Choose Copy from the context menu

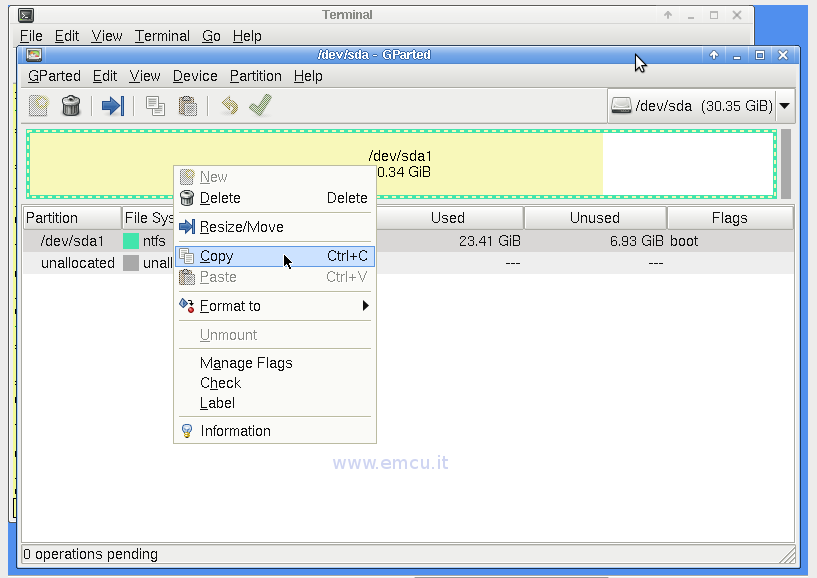click(x=275, y=256)
